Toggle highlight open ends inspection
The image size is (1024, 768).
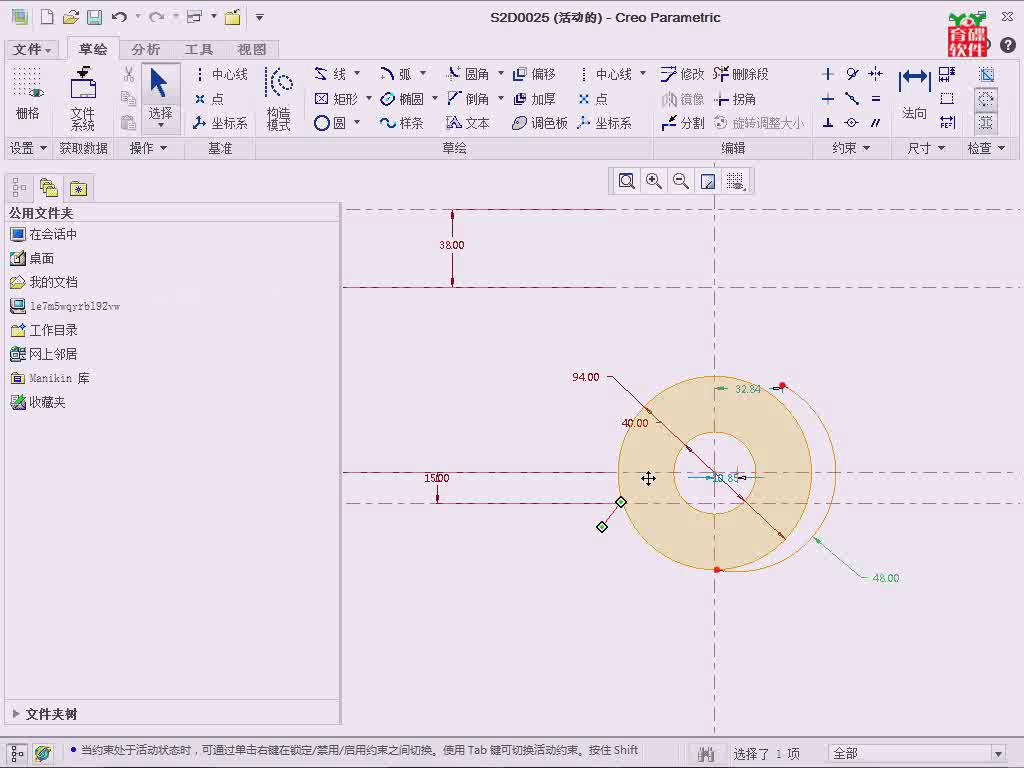987,99
